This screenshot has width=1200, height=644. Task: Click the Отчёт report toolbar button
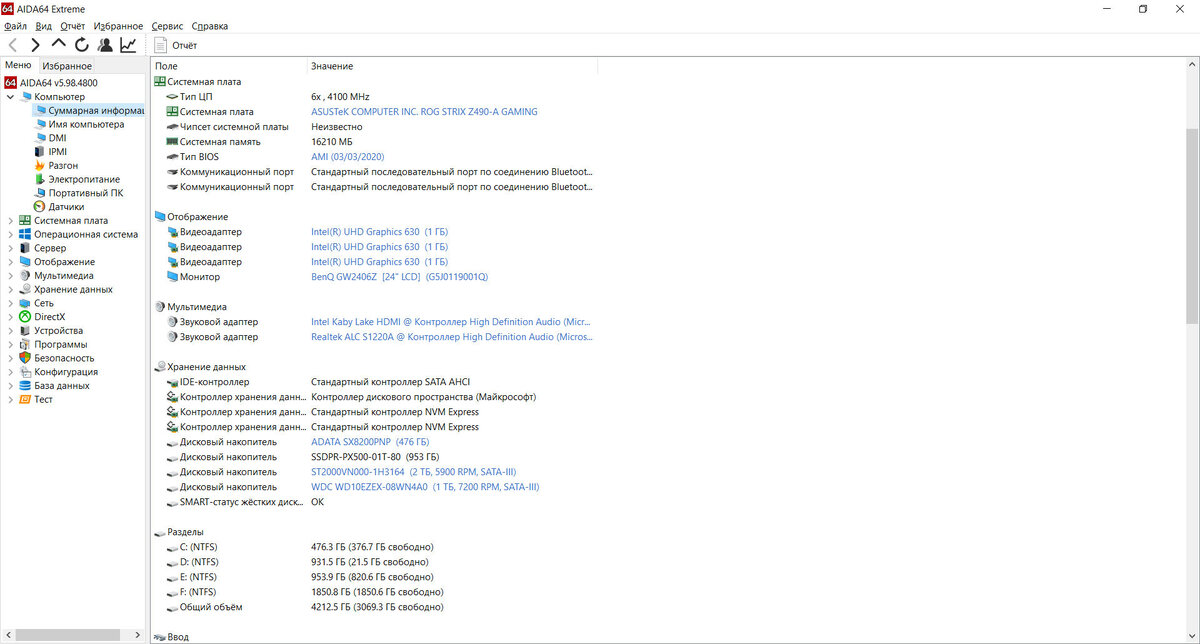pyautogui.click(x=175, y=45)
